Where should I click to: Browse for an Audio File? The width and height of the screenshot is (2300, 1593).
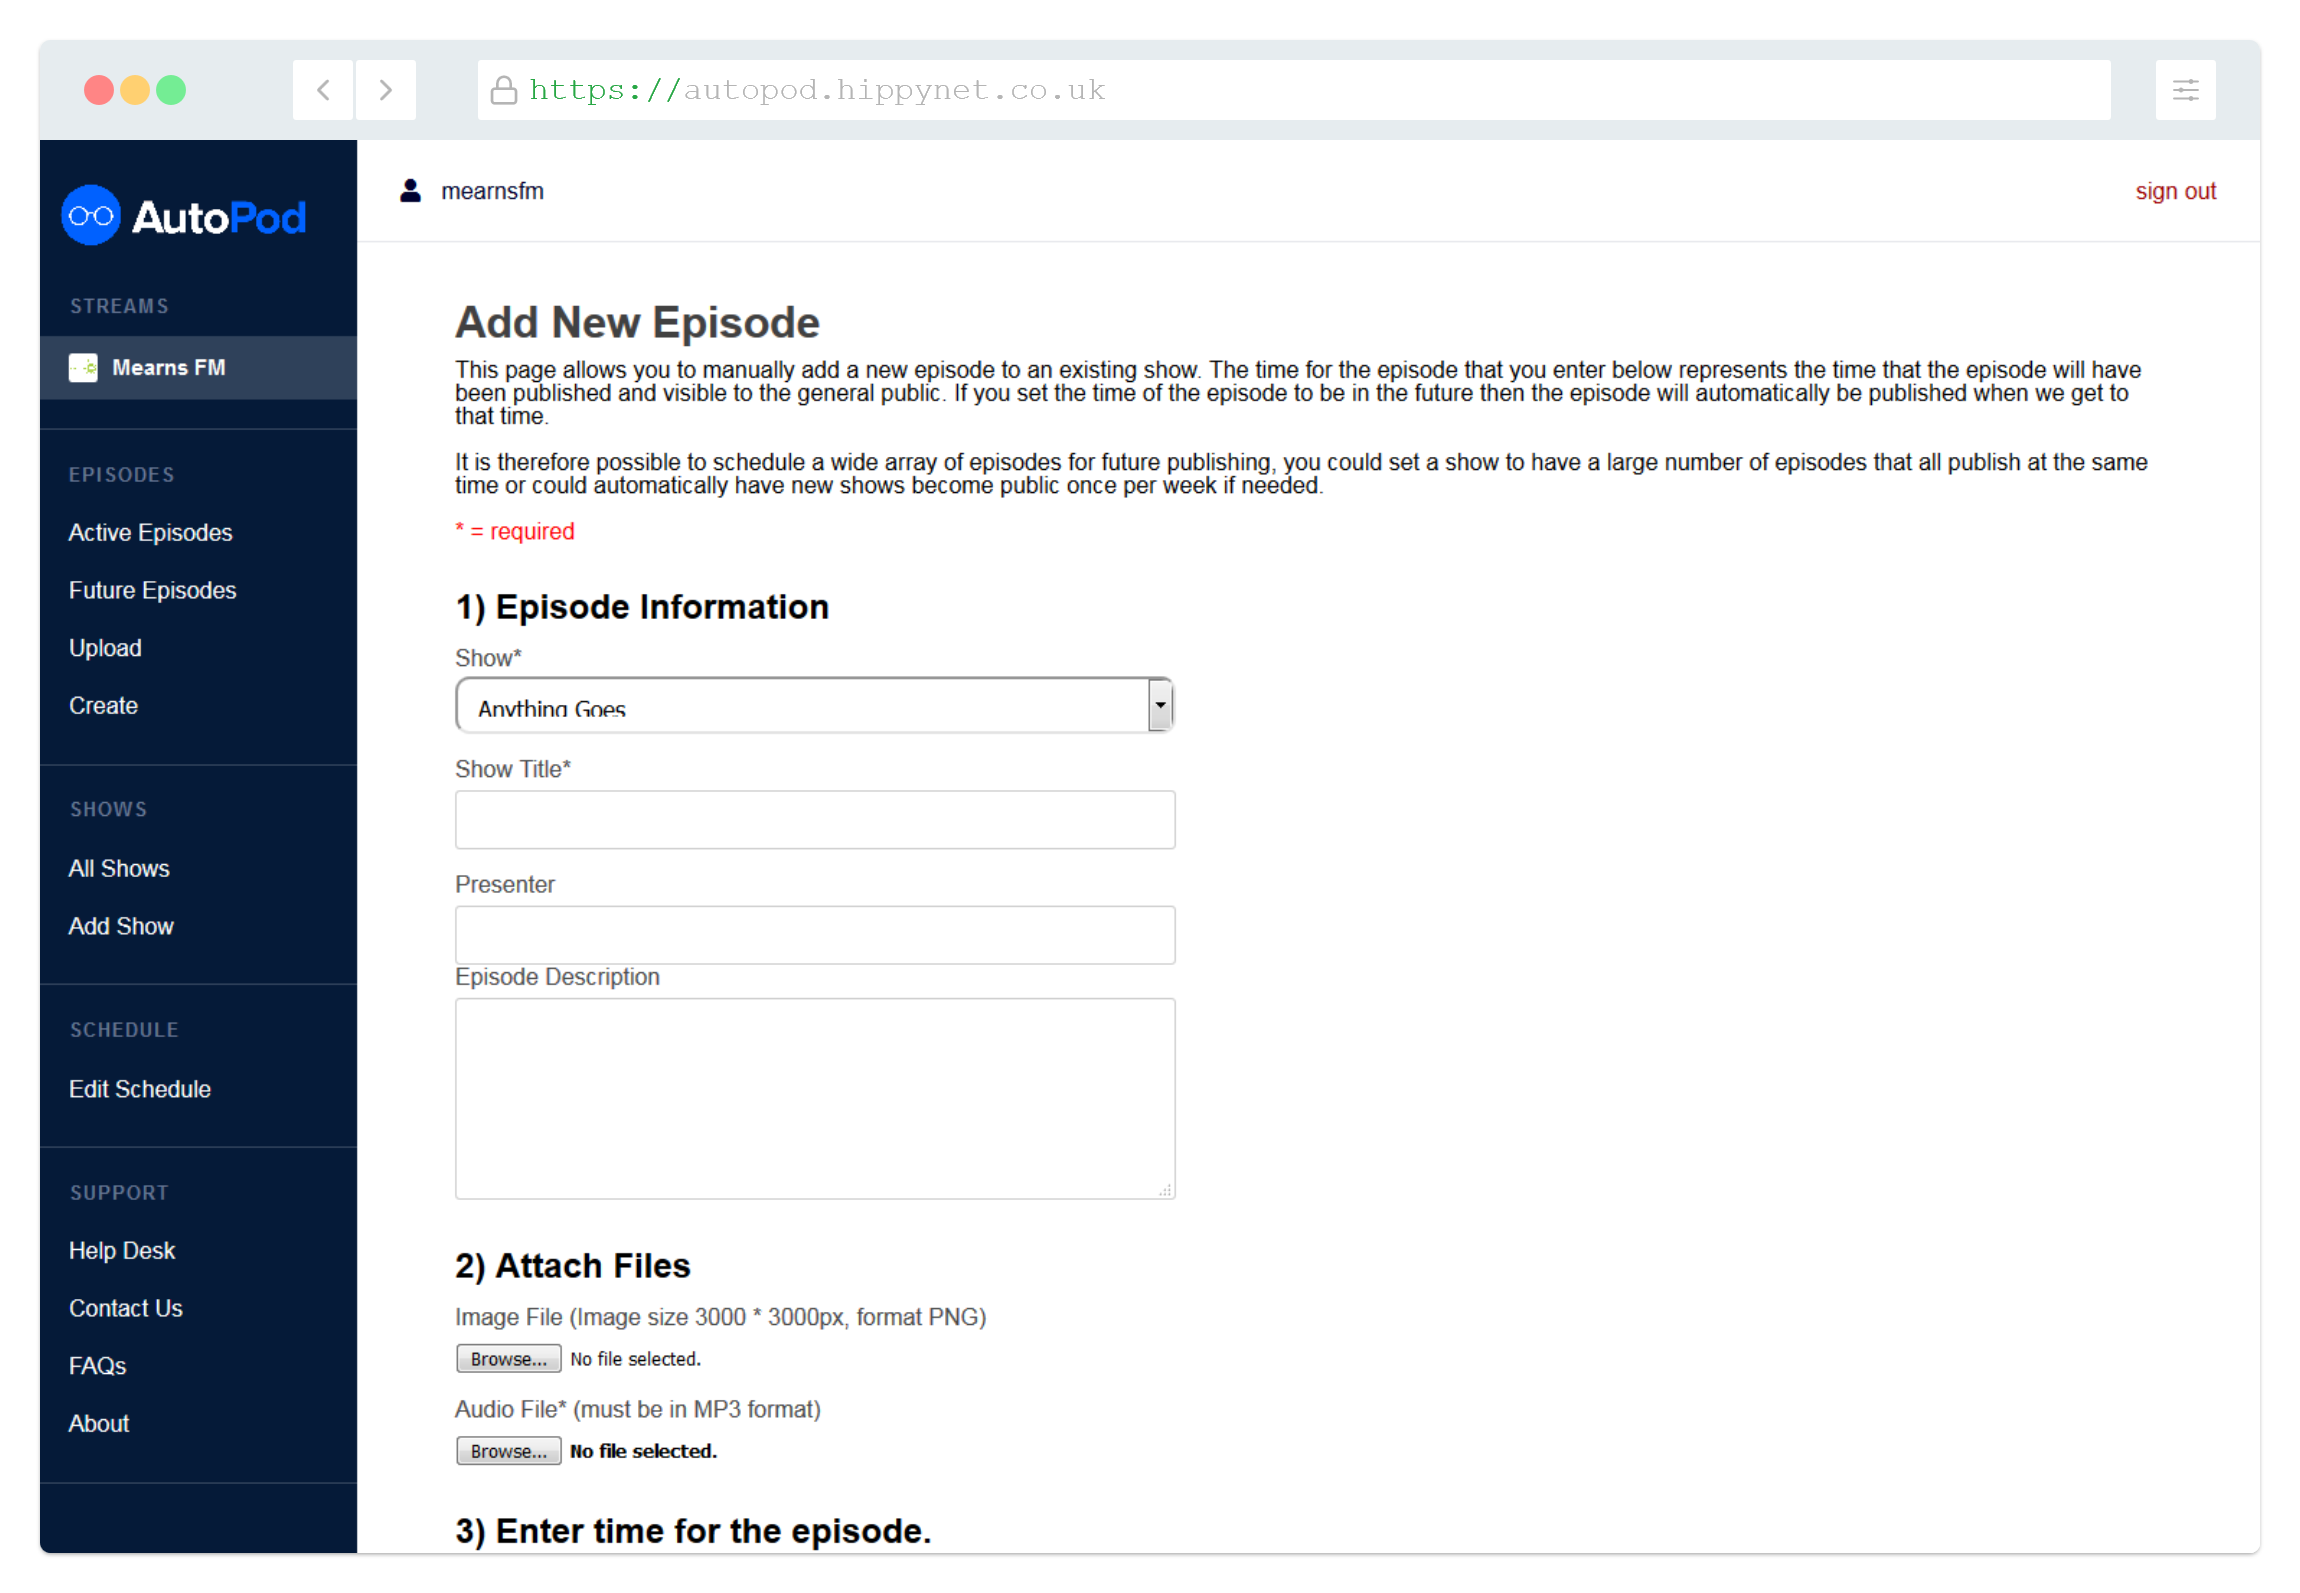508,1450
